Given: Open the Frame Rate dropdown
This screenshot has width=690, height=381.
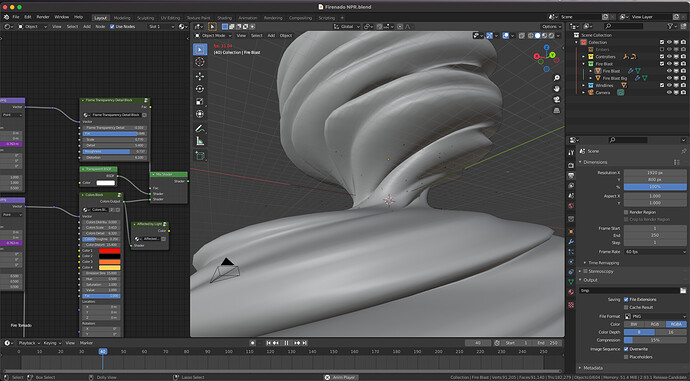Looking at the screenshot, I should (x=655, y=252).
